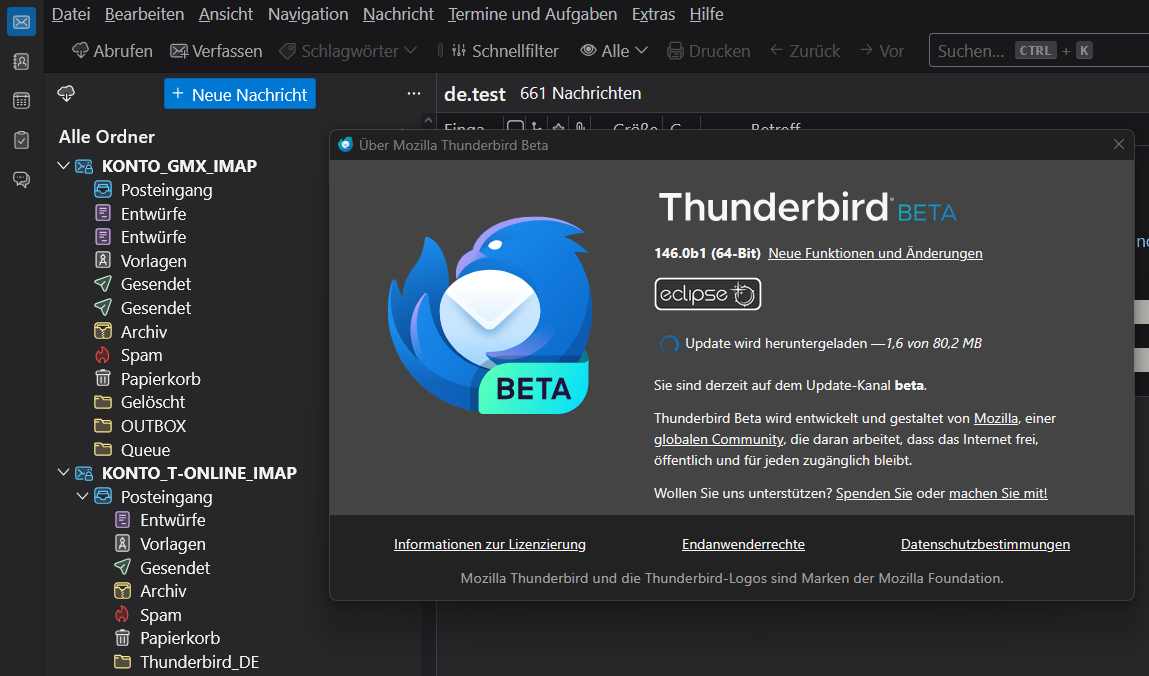Select Posteingang inbox under KONTO_GMX_IMAP
The height and width of the screenshot is (676, 1149).
click(x=166, y=190)
